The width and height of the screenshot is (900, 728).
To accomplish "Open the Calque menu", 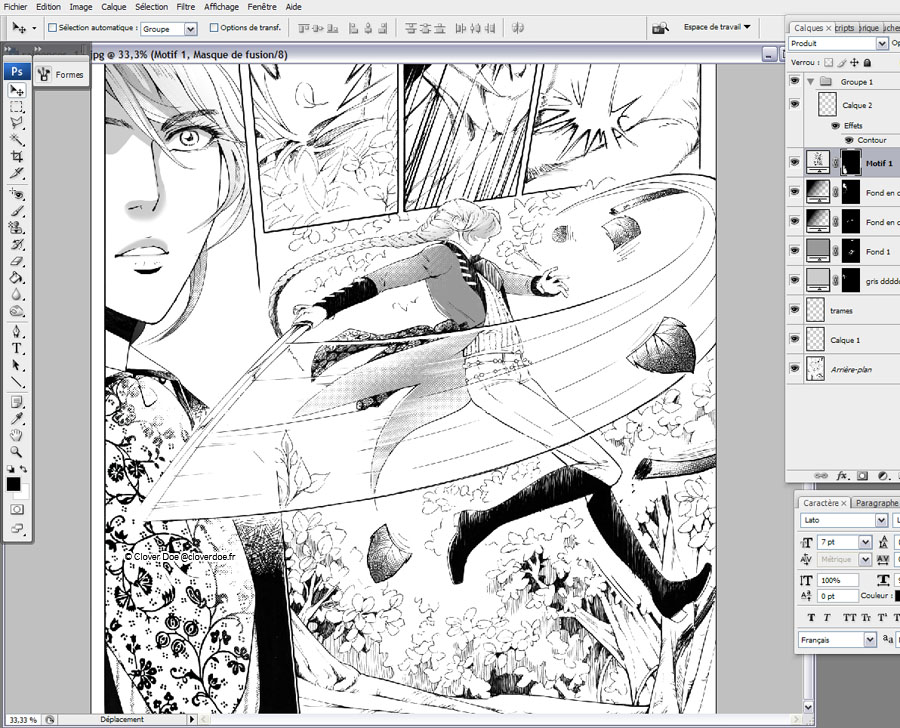I will [114, 7].
